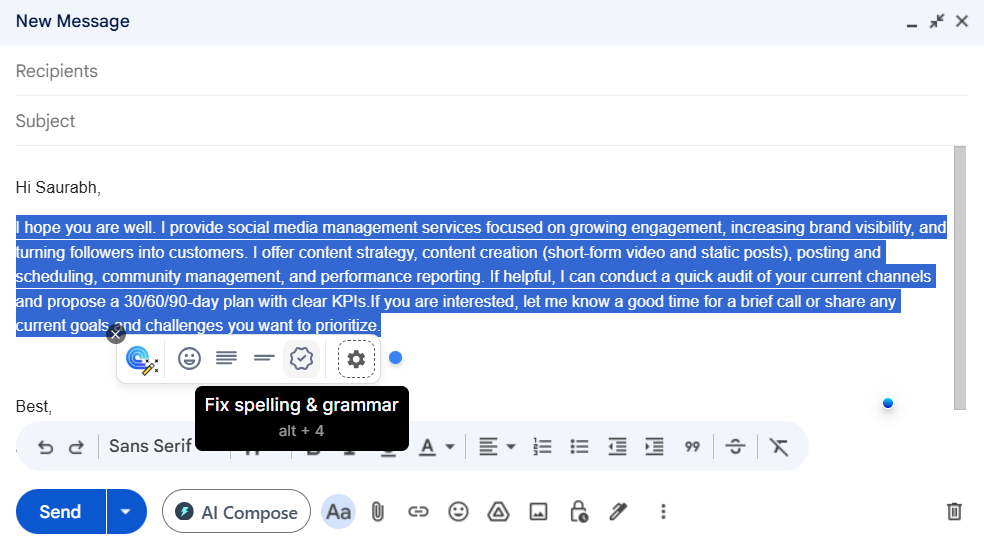The width and height of the screenshot is (984, 549).
Task: Discard draft with the trash icon
Action: (x=954, y=512)
